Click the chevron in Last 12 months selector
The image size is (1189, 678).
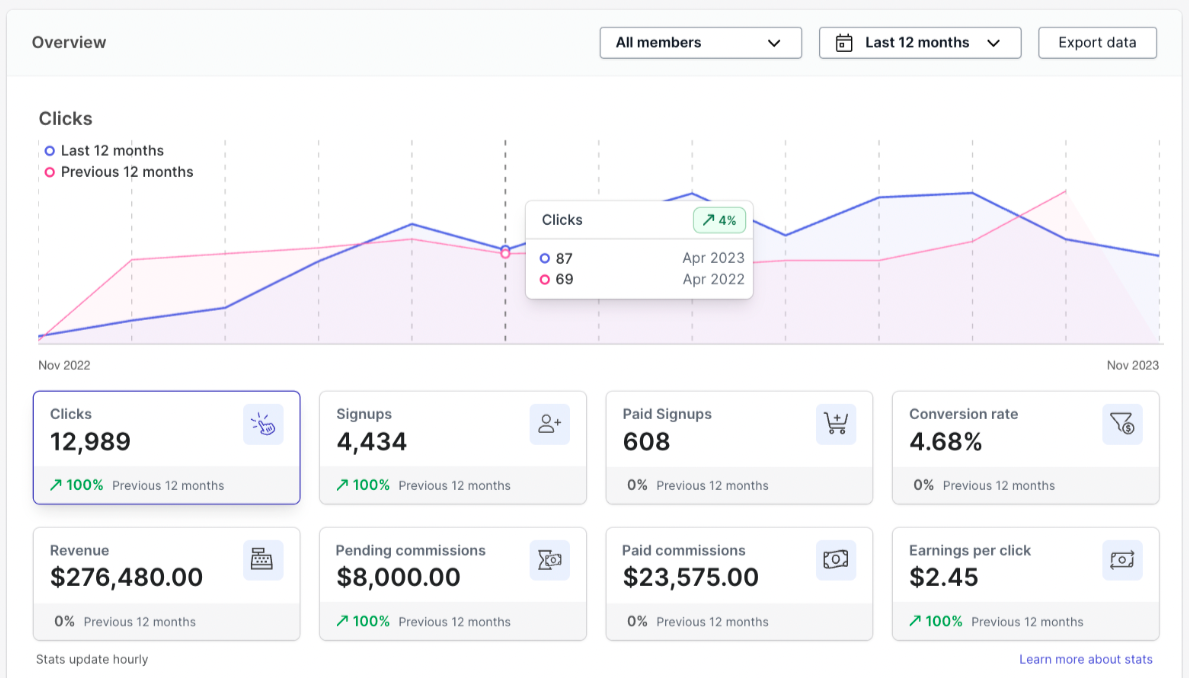coord(993,43)
